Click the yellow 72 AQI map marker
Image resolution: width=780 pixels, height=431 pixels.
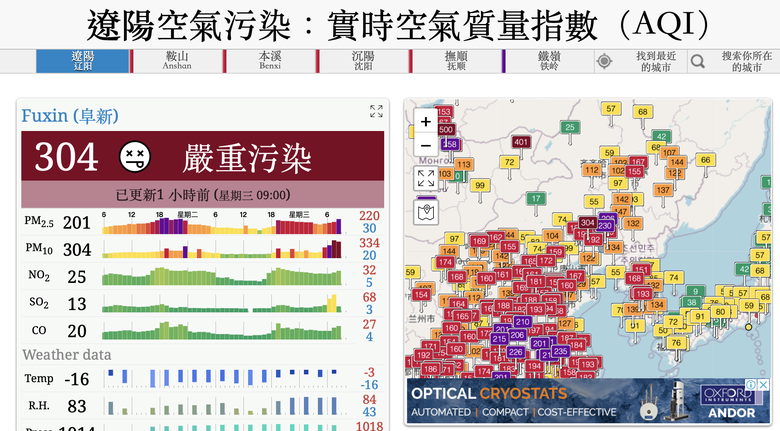[x=509, y=162]
